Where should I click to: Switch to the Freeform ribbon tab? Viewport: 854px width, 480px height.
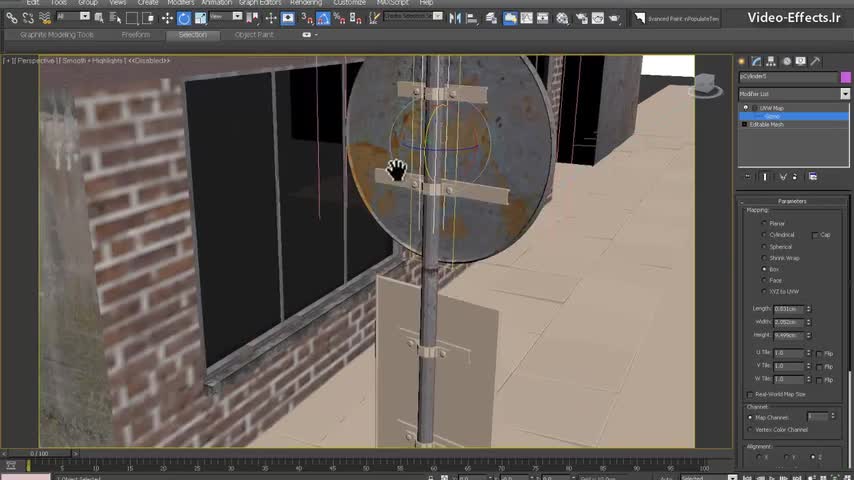click(136, 35)
